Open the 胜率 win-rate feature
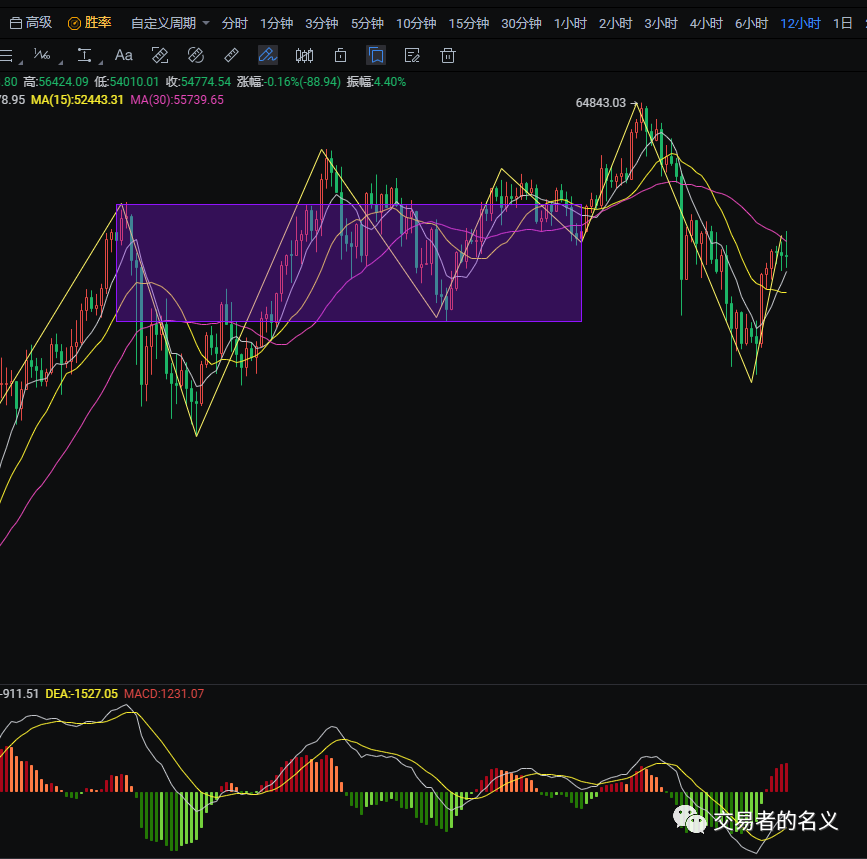 point(90,23)
